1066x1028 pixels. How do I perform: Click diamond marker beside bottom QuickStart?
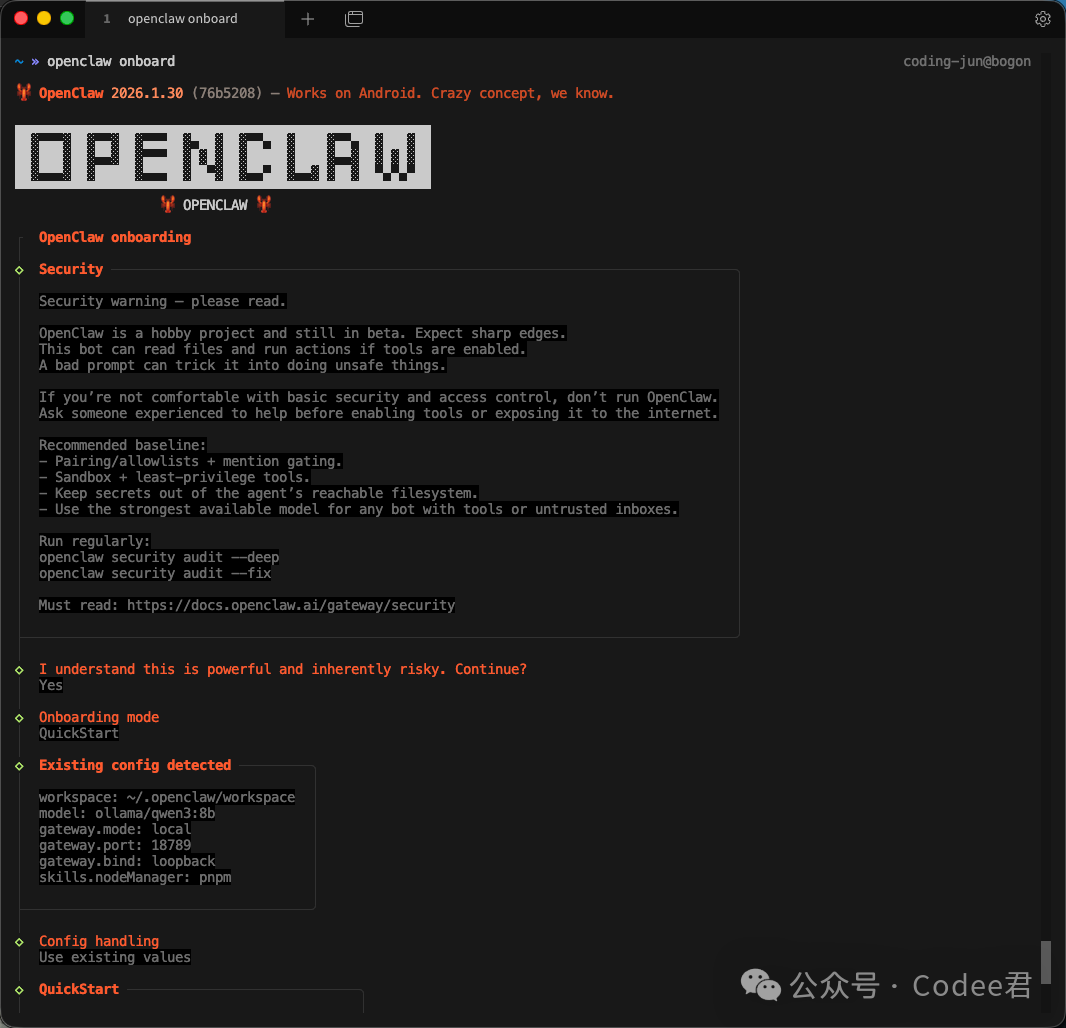coord(19,990)
